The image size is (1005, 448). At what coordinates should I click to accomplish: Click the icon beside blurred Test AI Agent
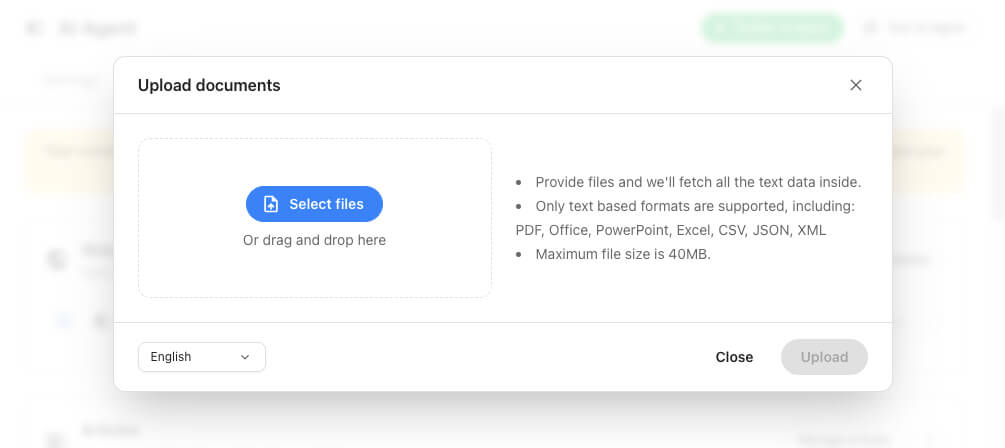pos(870,28)
